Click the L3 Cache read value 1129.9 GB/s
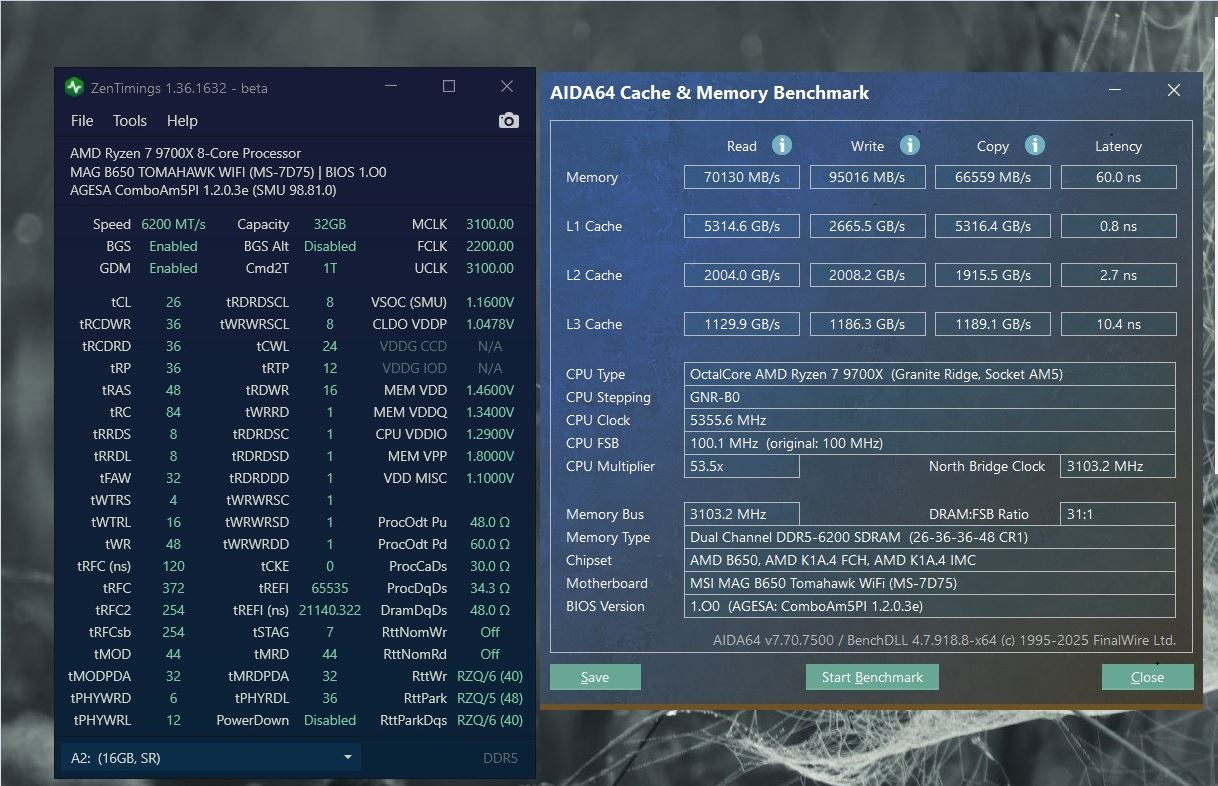1218x786 pixels. coord(742,324)
